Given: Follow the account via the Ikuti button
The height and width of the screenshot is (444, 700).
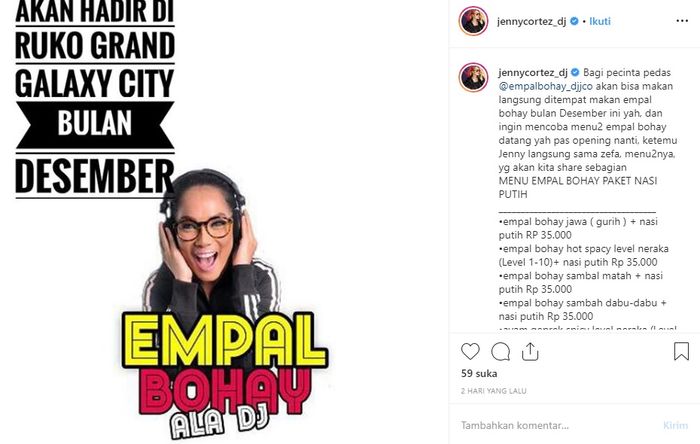Looking at the screenshot, I should (600, 21).
